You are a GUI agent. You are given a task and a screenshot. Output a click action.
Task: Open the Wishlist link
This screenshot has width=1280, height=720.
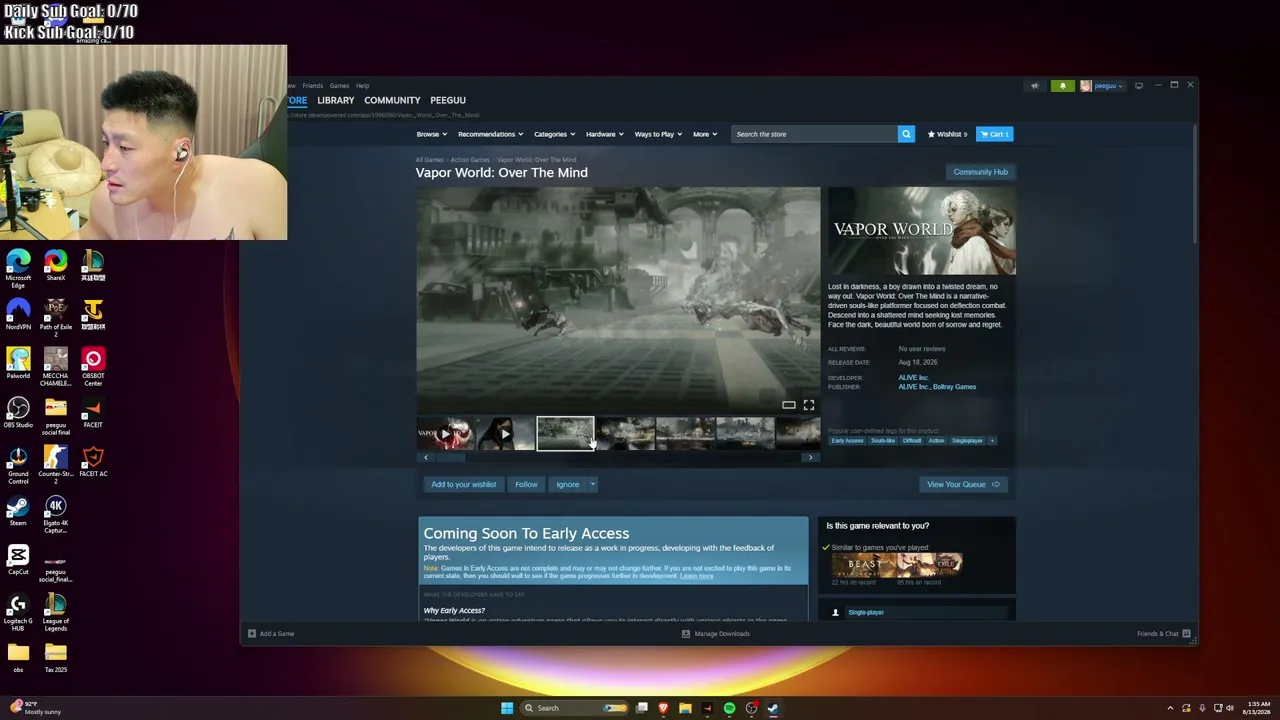tap(947, 134)
